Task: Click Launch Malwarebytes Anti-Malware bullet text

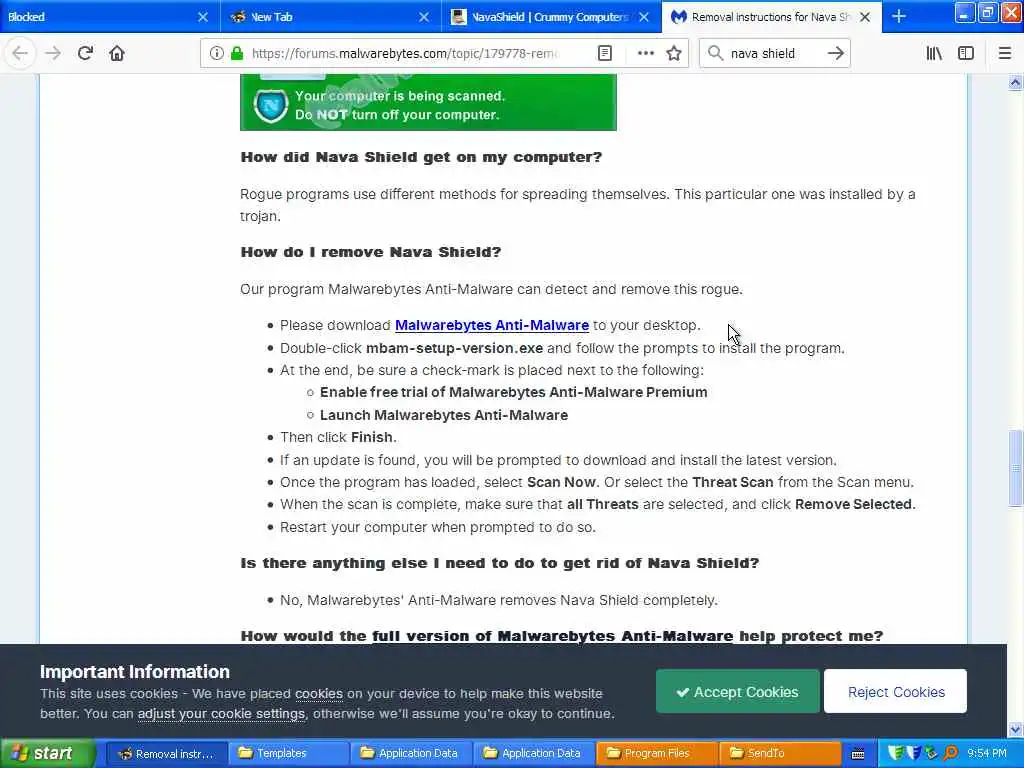Action: tap(443, 415)
